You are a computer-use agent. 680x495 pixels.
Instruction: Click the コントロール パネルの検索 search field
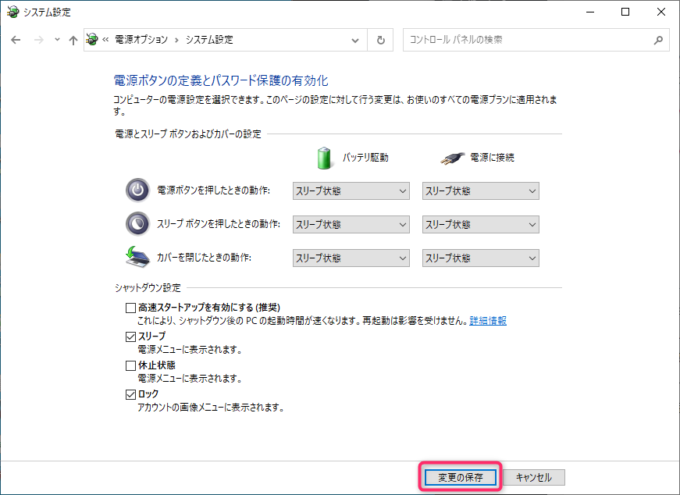pyautogui.click(x=536, y=40)
